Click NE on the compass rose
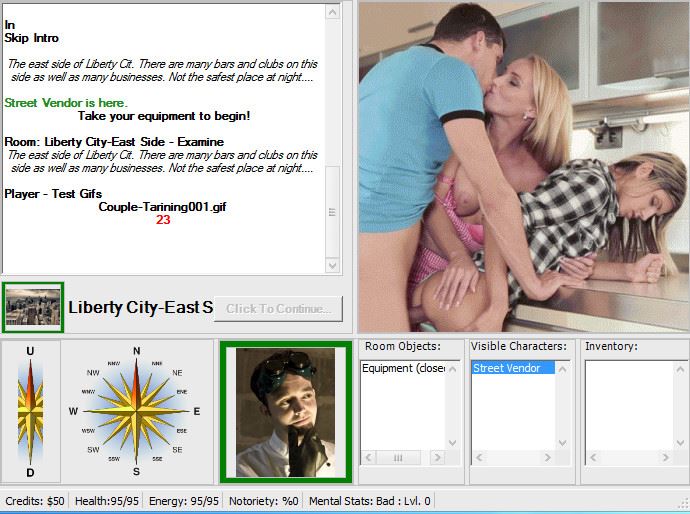The height and width of the screenshot is (514, 690). 177,372
